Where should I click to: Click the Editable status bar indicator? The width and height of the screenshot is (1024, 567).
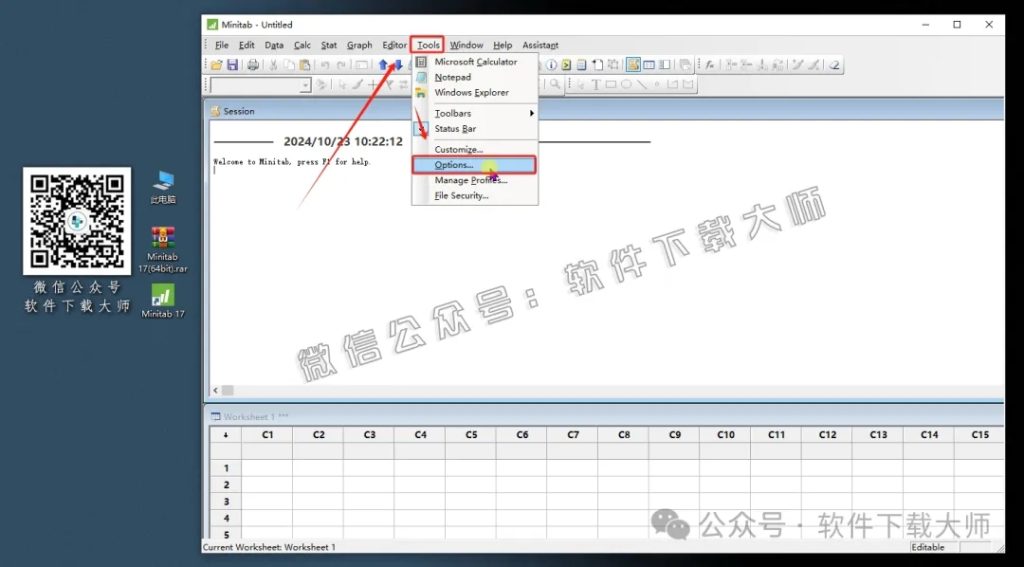tap(927, 547)
